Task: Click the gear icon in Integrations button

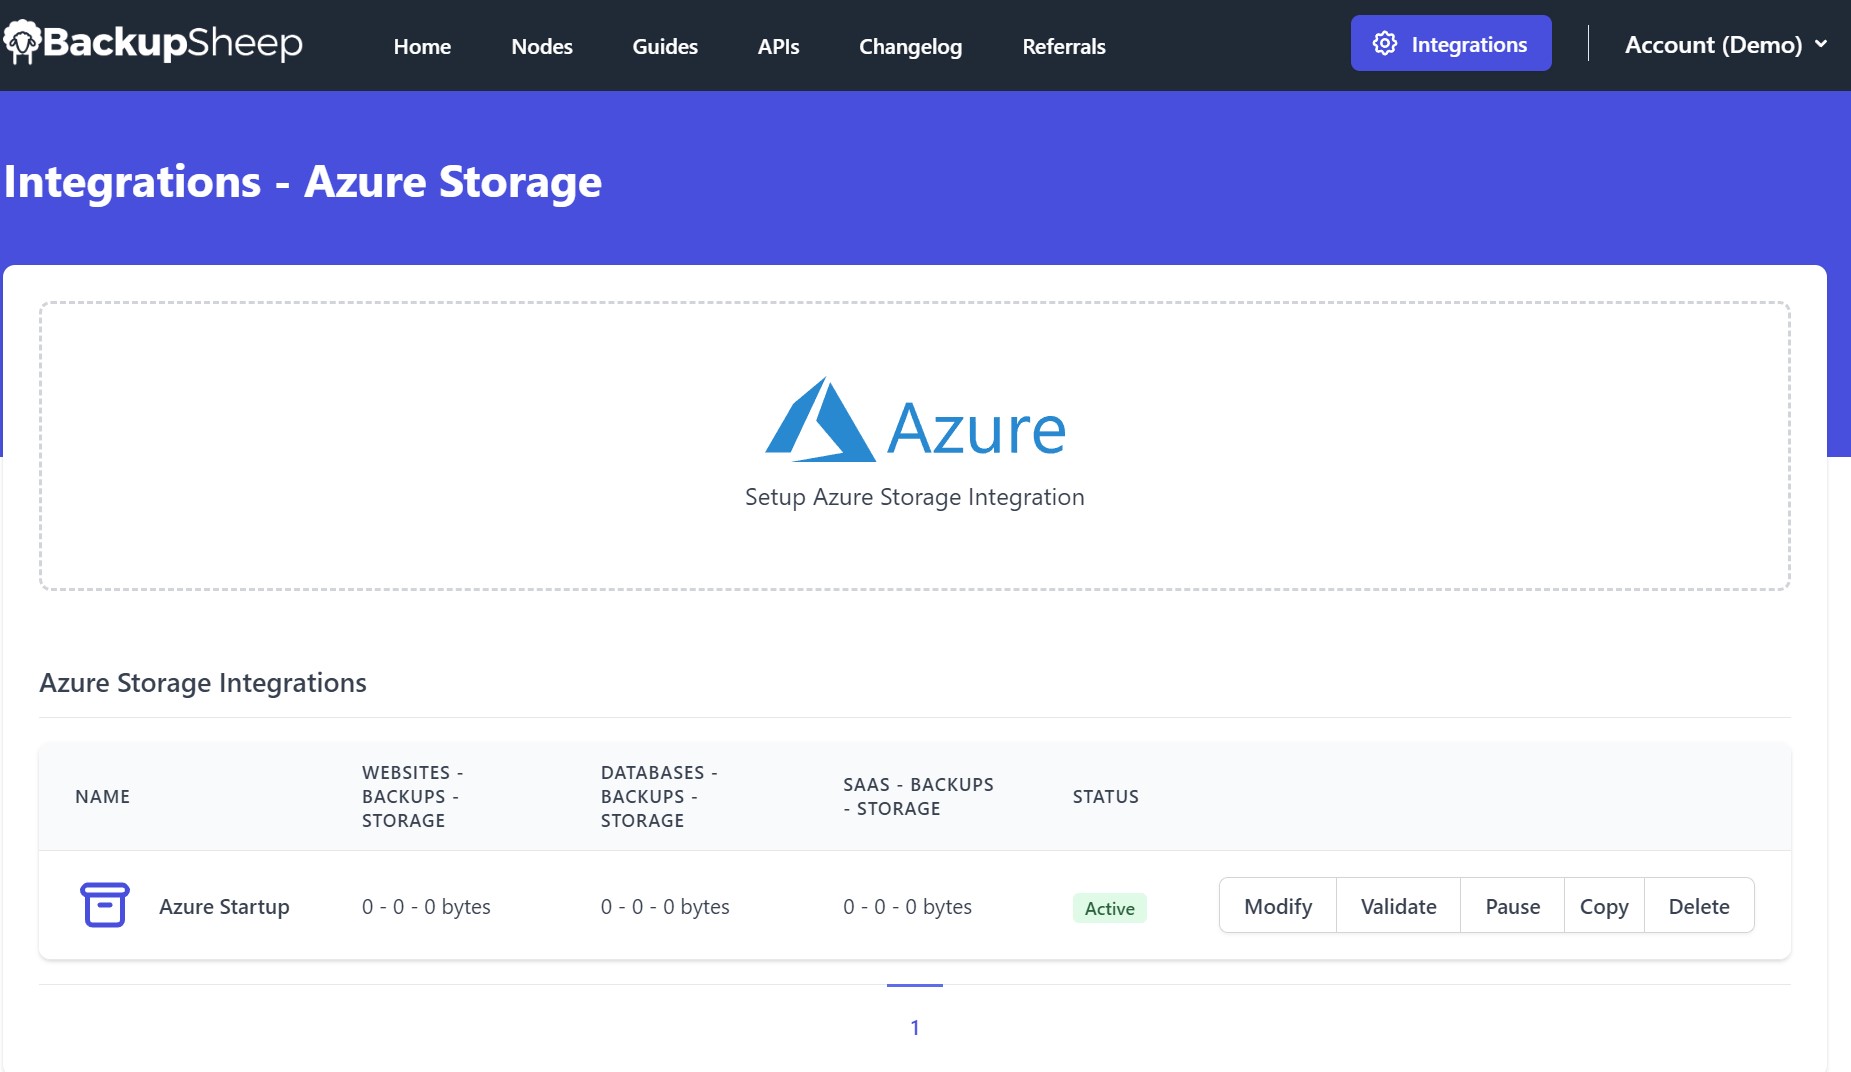Action: pyautogui.click(x=1385, y=43)
